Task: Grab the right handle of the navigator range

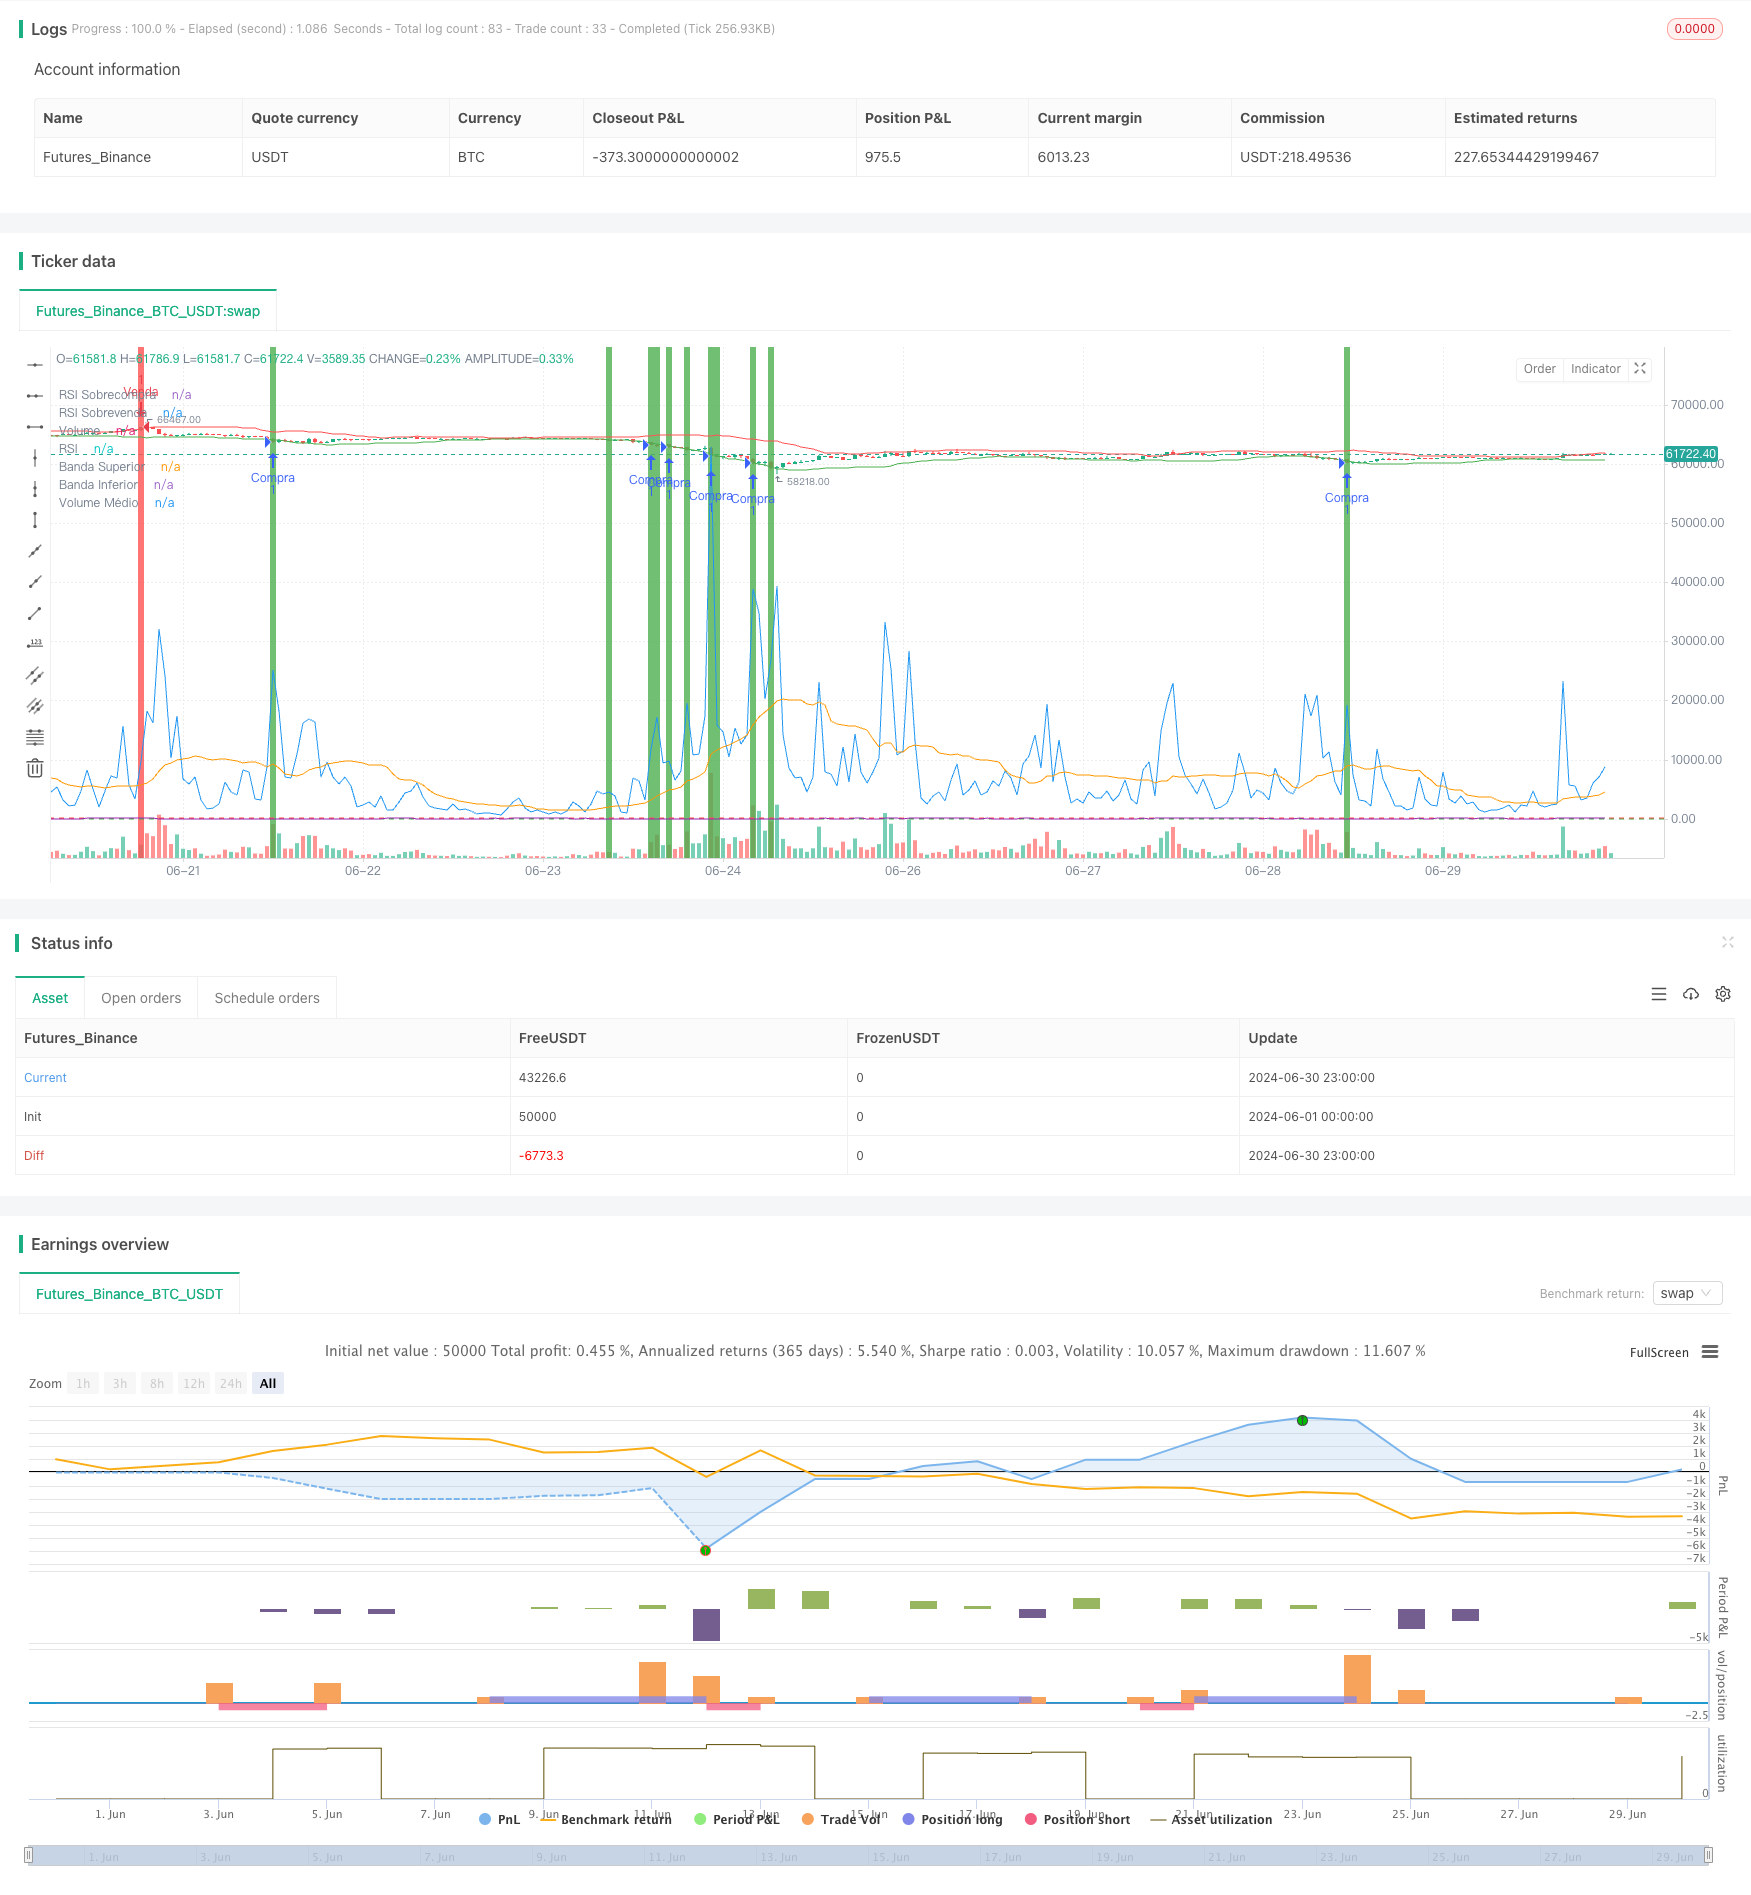Action: pos(1708,1855)
